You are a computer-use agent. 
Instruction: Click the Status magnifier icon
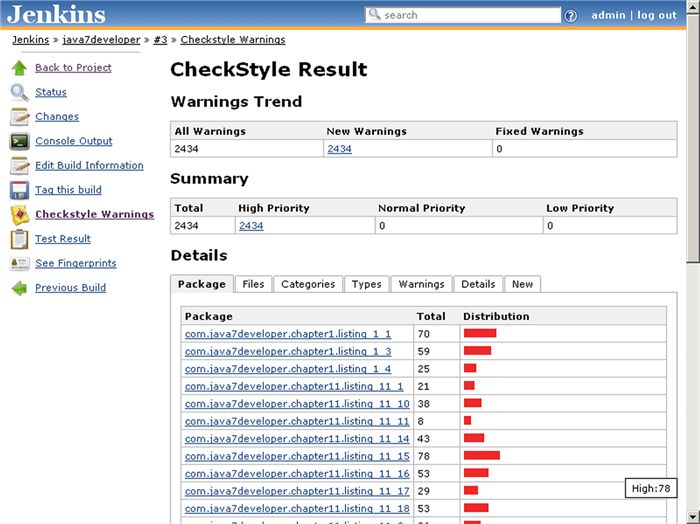[19, 92]
